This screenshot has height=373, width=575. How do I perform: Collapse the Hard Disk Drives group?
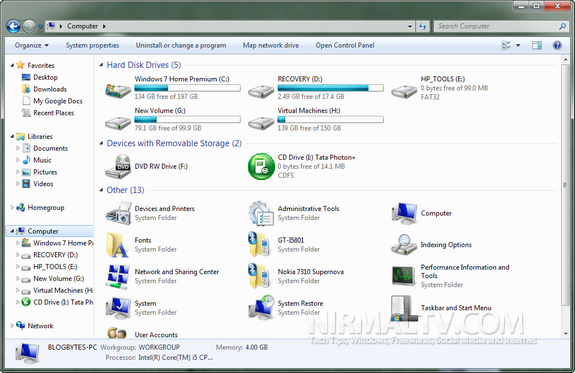point(101,65)
